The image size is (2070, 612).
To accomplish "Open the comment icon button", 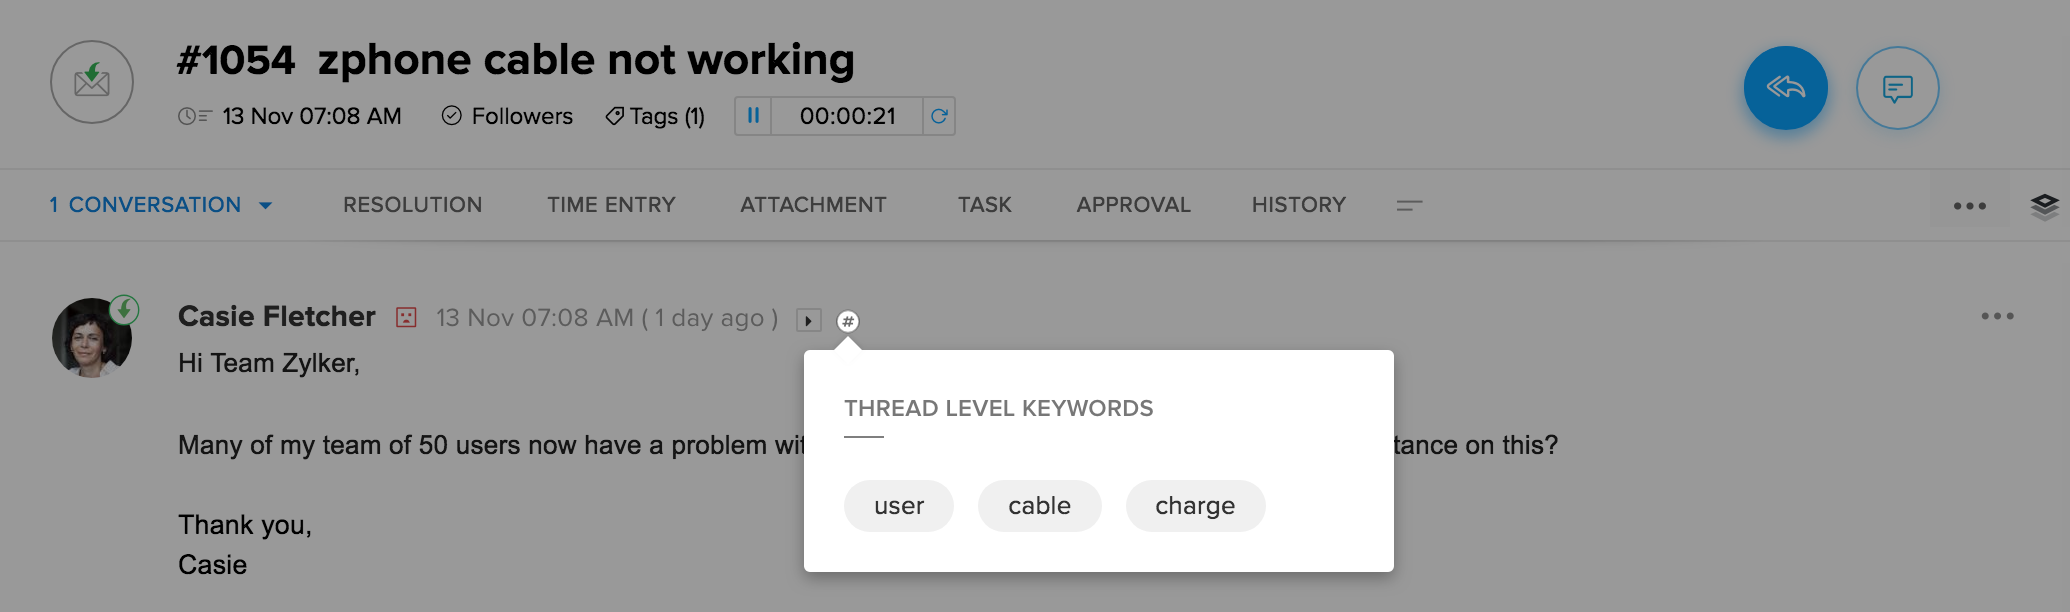I will (1897, 88).
